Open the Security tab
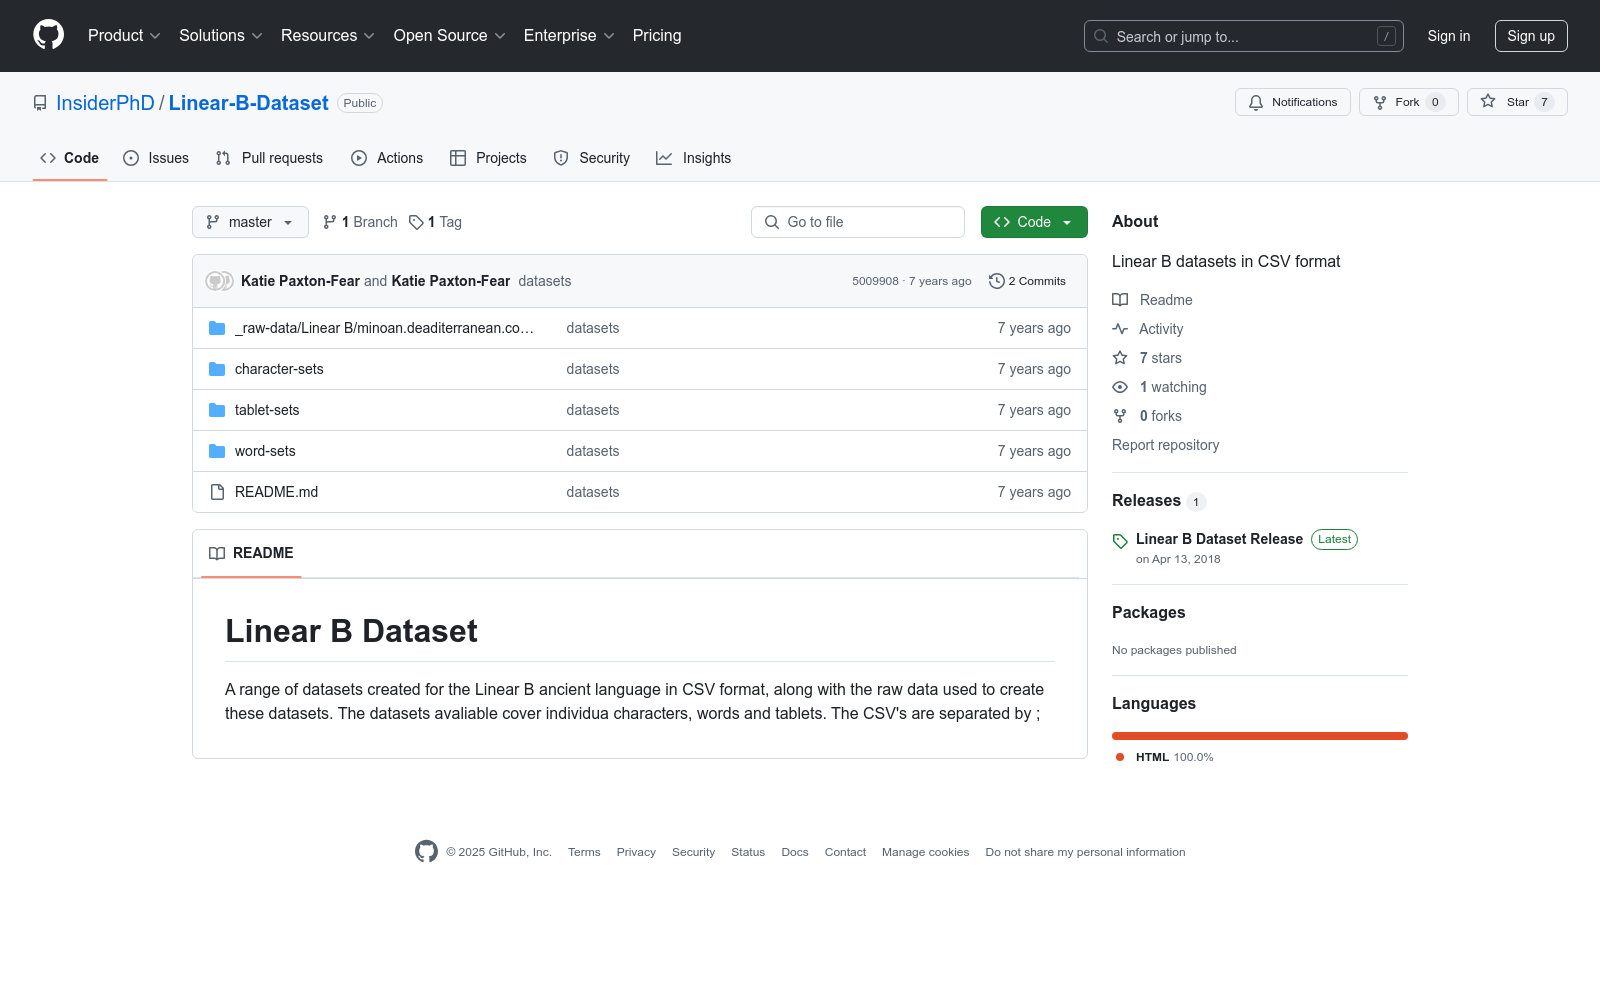The height and width of the screenshot is (1000, 1600). click(592, 158)
